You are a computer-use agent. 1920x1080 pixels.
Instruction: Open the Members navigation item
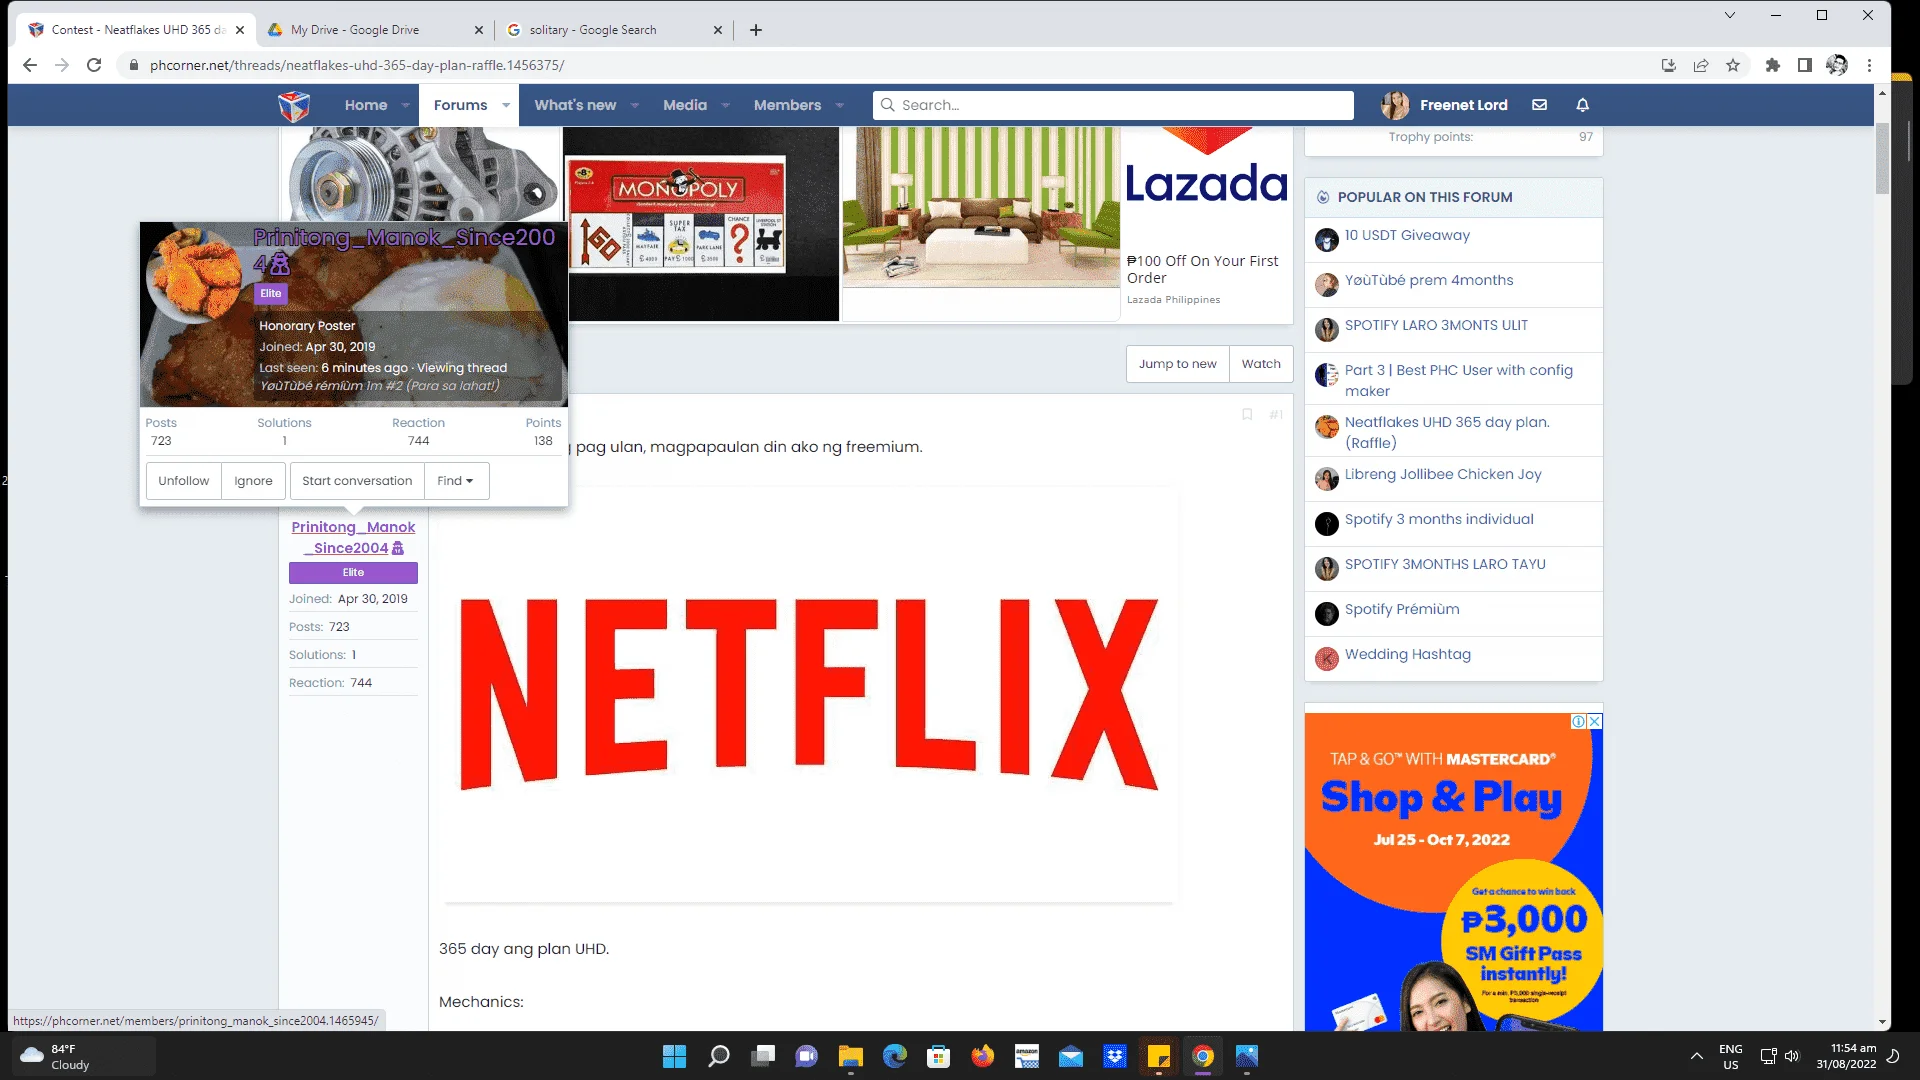tap(787, 105)
